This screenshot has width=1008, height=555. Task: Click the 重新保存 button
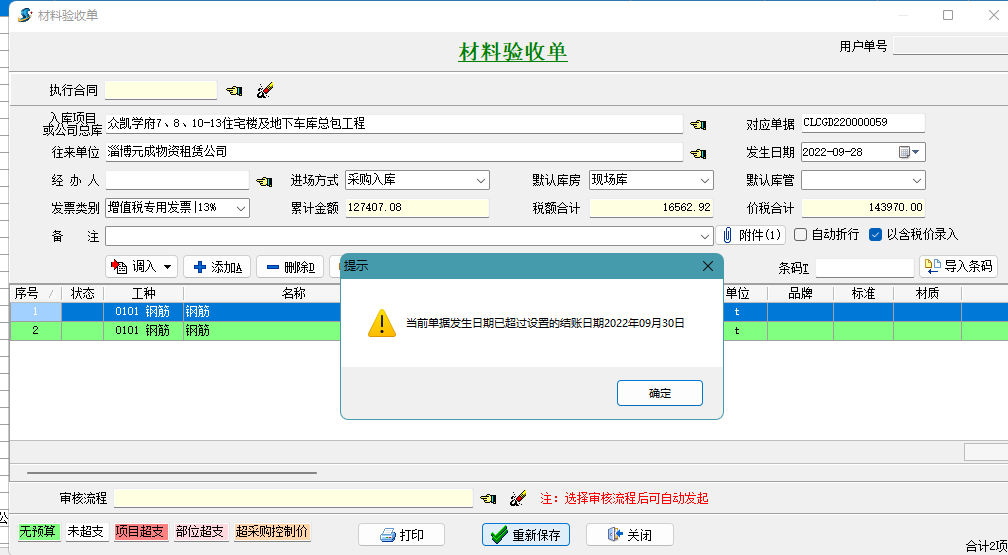point(528,535)
